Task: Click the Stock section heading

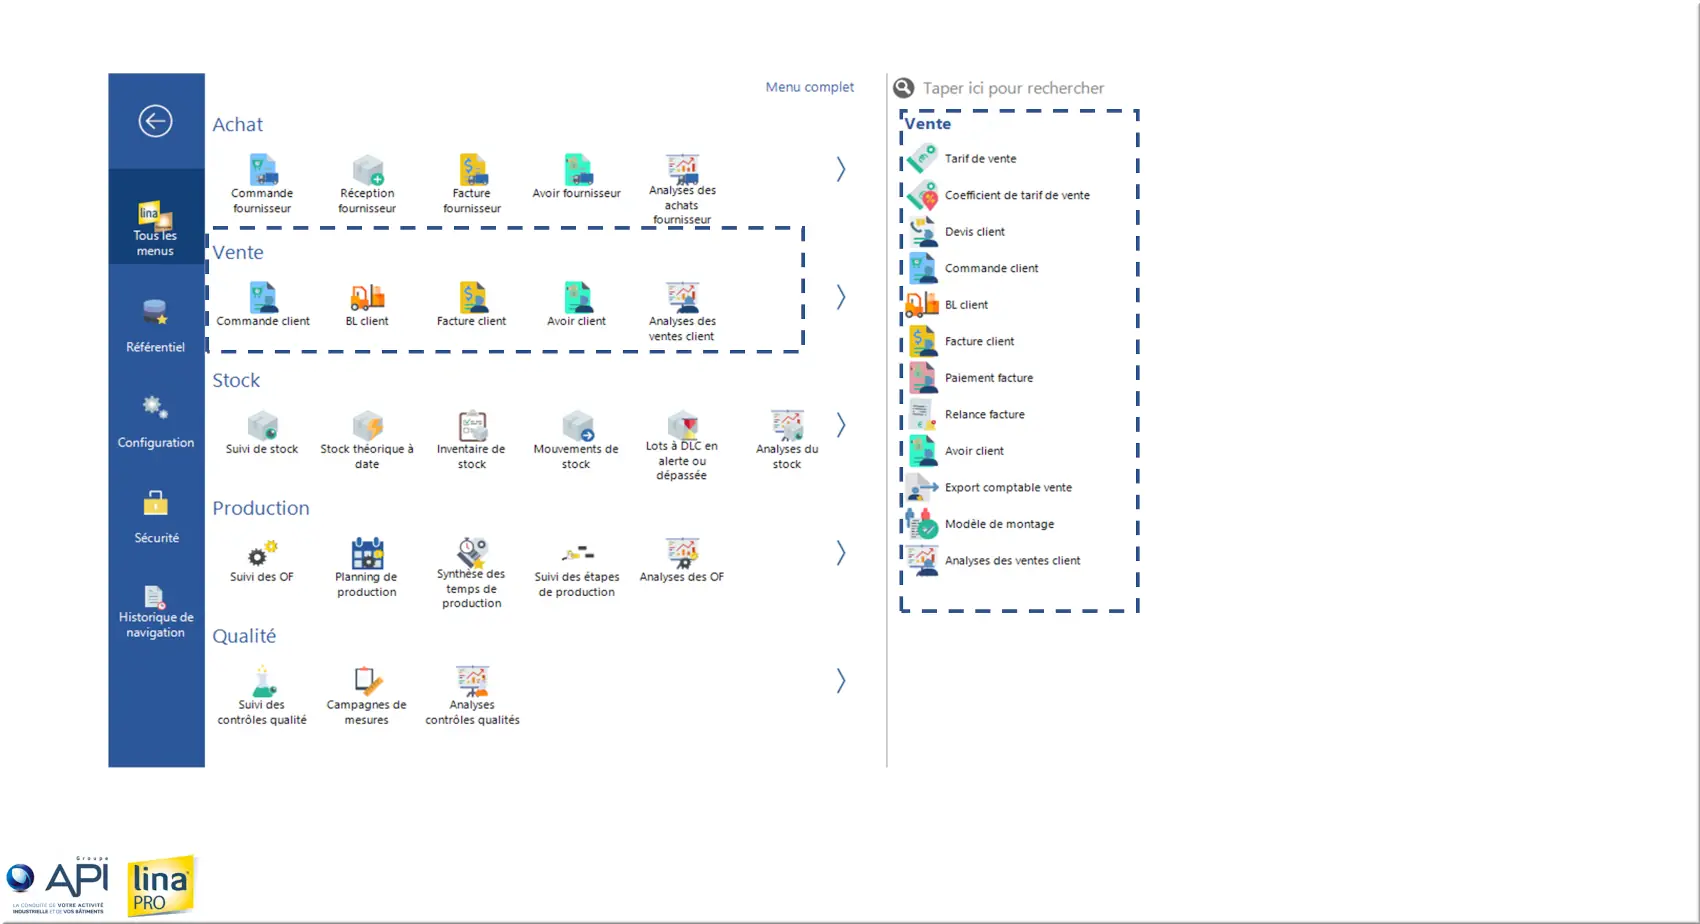Action: (236, 380)
